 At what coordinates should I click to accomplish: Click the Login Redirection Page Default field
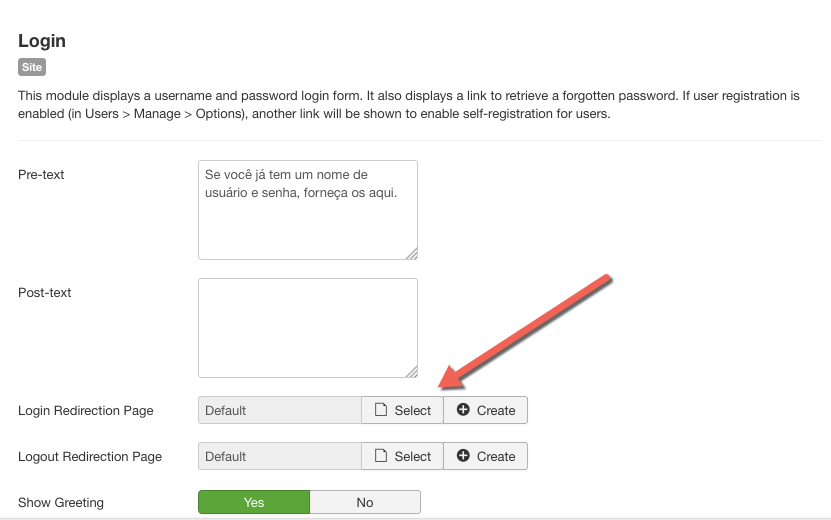(280, 410)
